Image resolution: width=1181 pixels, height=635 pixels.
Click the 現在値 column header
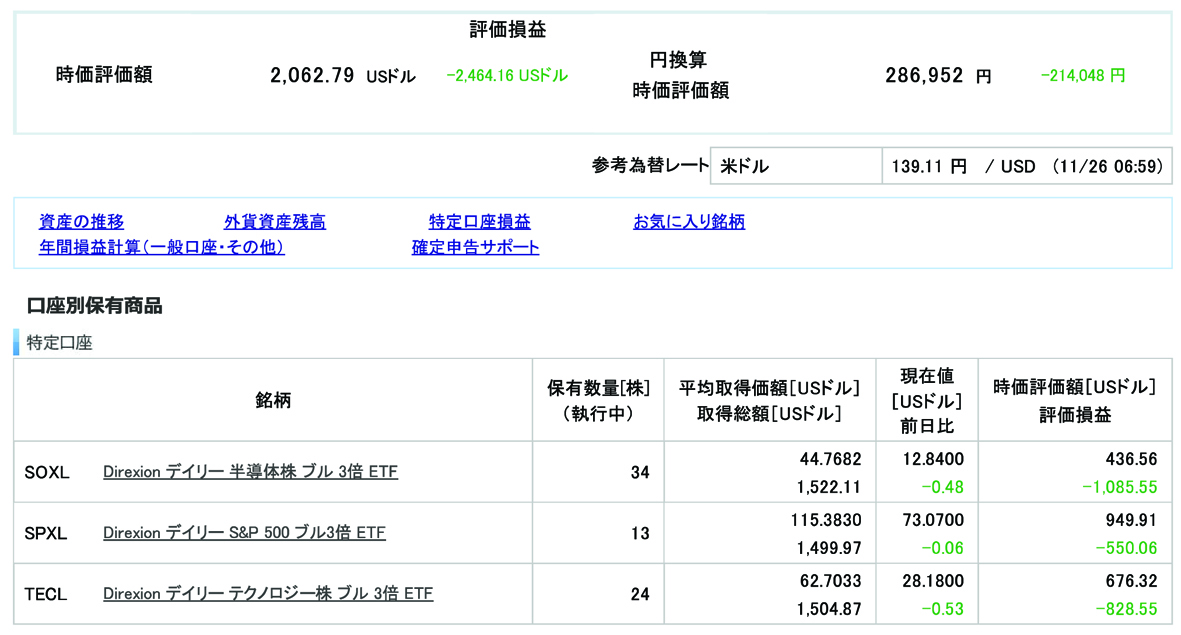click(927, 375)
